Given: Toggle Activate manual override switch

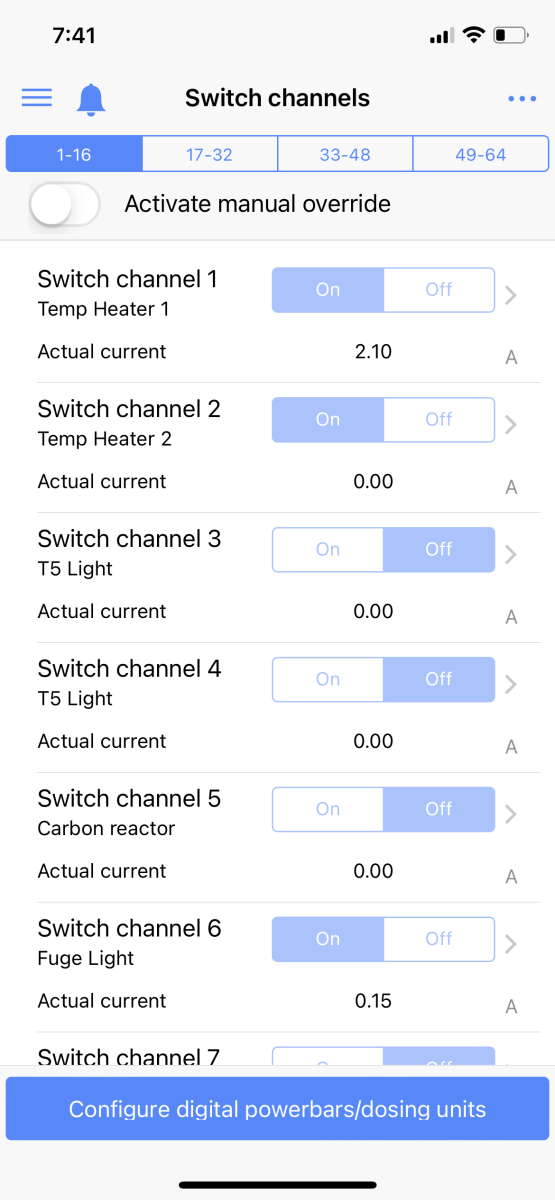Looking at the screenshot, I should click(65, 205).
